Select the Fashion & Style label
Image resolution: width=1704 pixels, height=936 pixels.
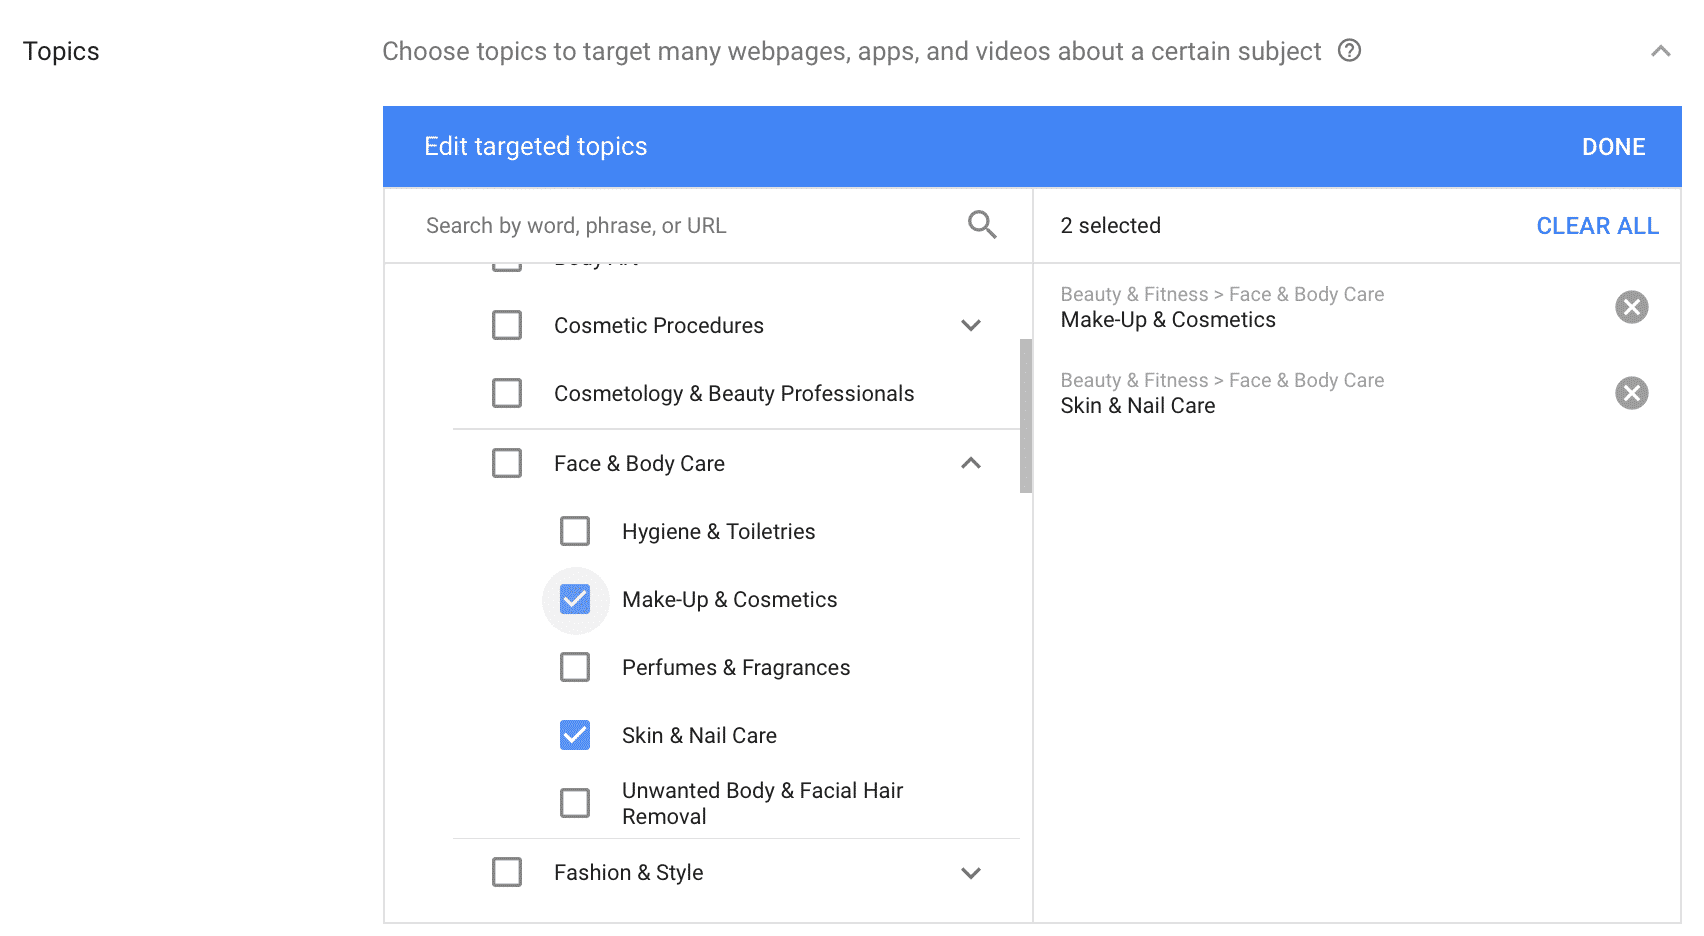(628, 873)
